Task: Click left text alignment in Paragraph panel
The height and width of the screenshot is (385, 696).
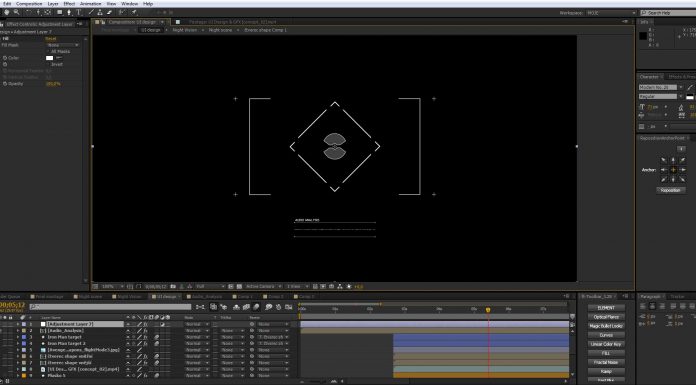Action: coord(643,306)
